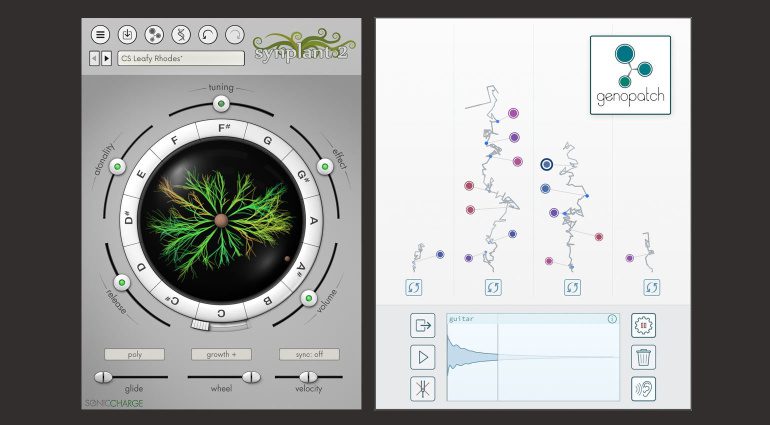
Task: Click the undo arrow button
Action: click(208, 35)
